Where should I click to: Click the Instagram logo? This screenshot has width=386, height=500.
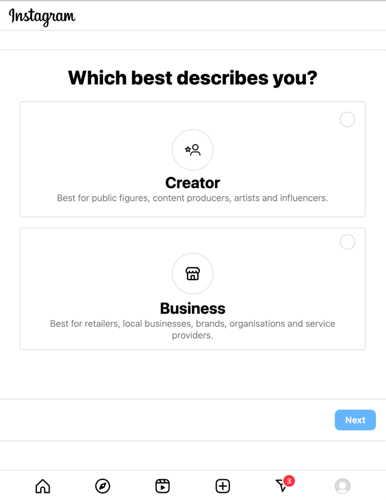click(x=42, y=17)
